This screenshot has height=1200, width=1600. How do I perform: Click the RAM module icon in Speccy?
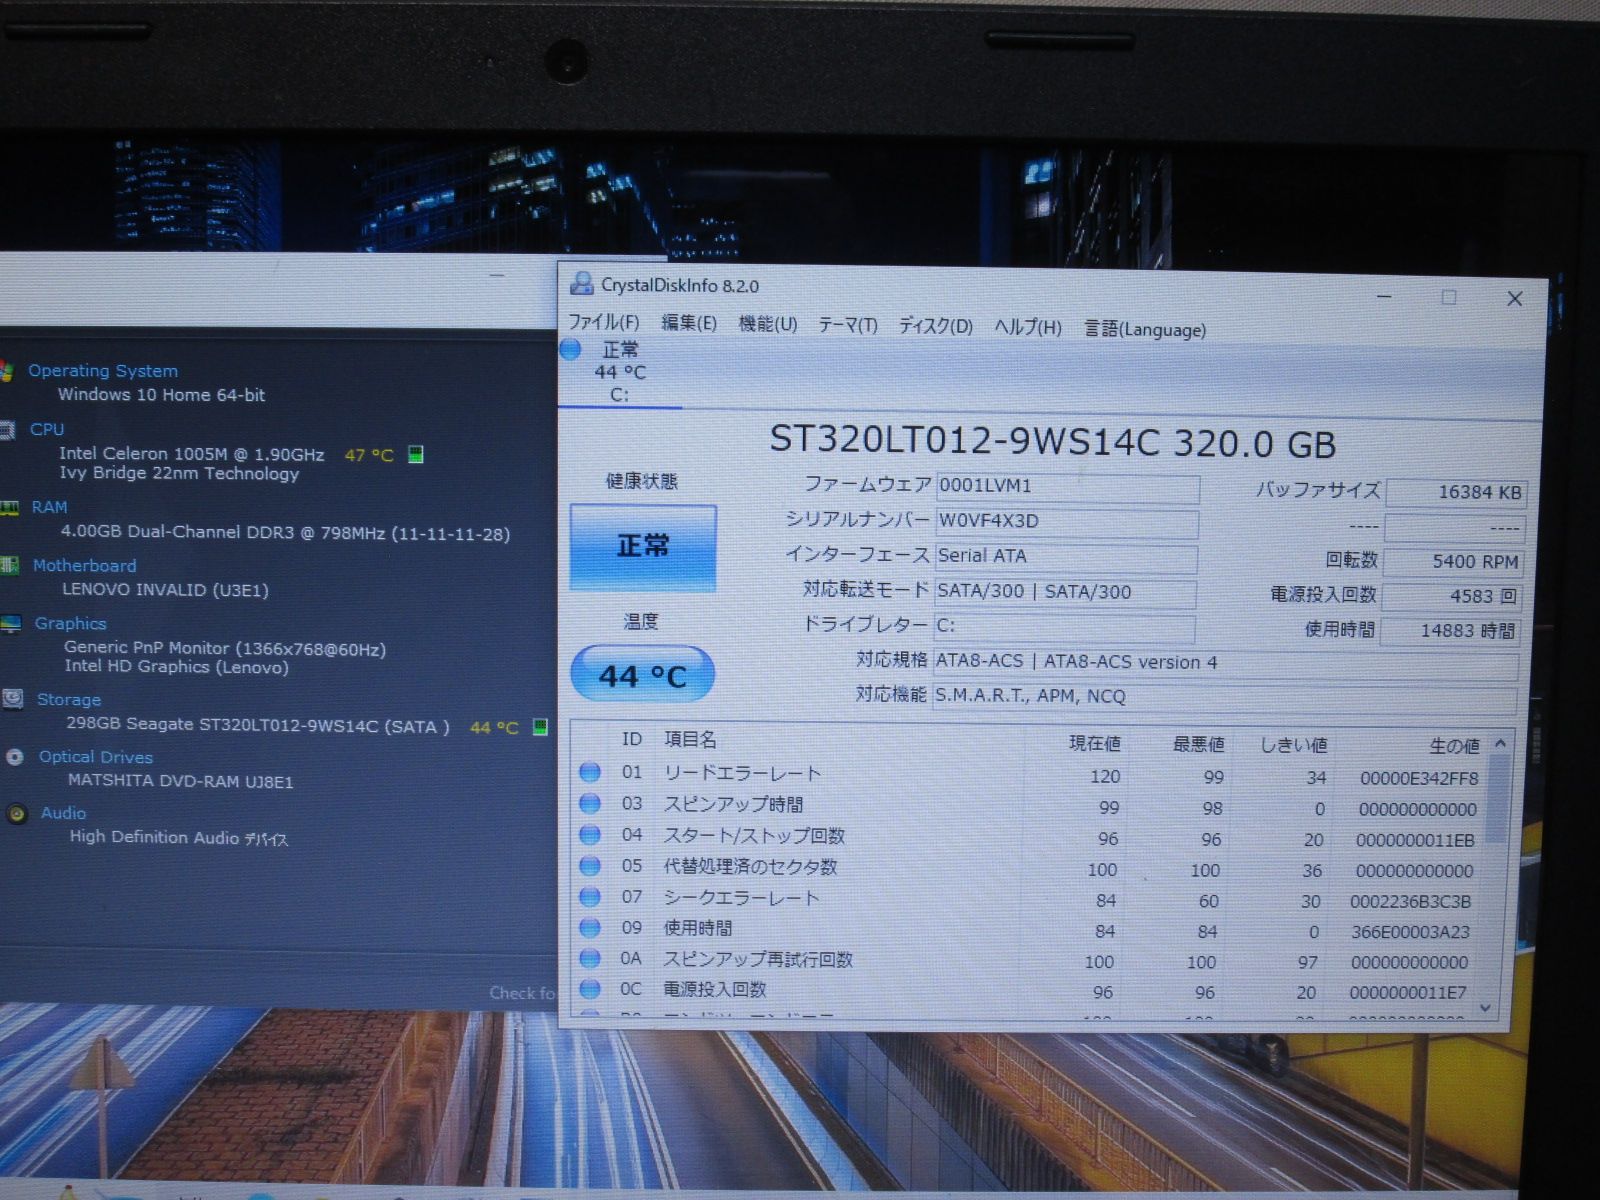[9, 508]
